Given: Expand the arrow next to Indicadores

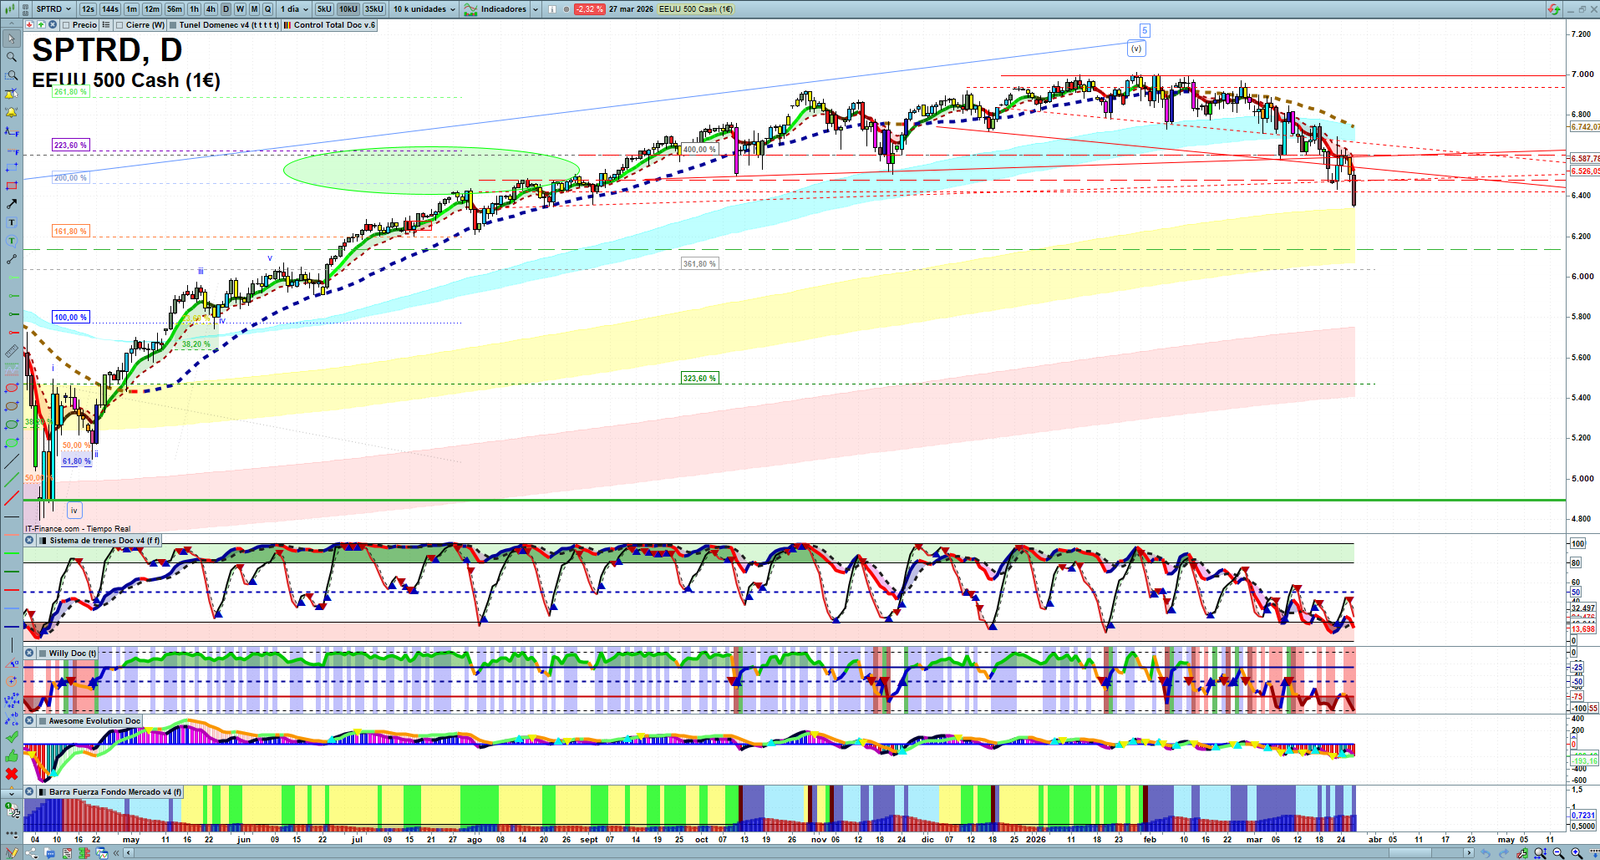Looking at the screenshot, I should (x=535, y=9).
